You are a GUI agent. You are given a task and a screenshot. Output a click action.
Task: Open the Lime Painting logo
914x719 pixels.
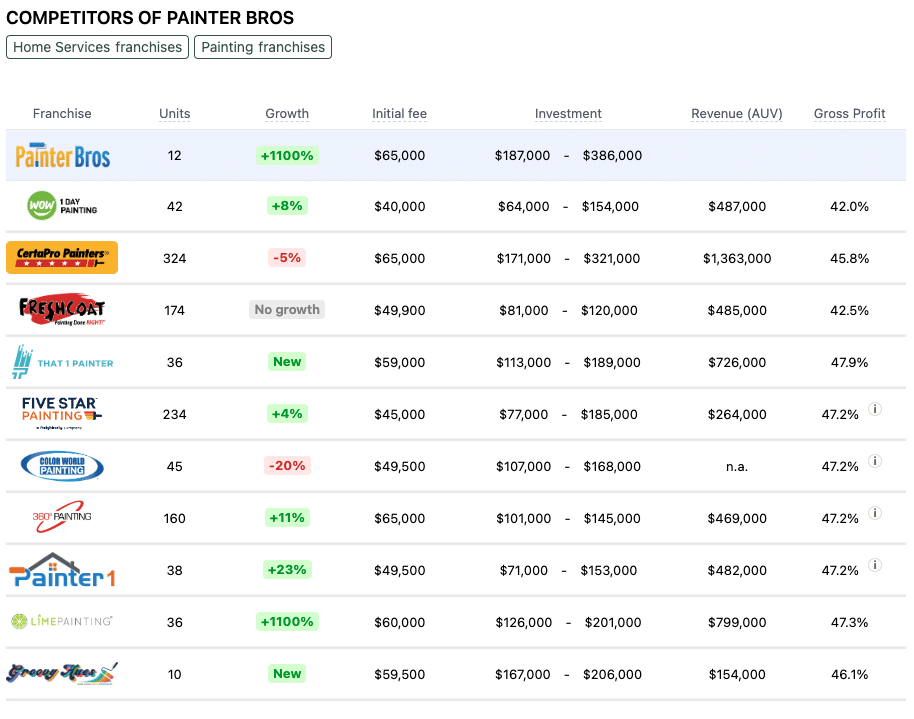pos(62,621)
